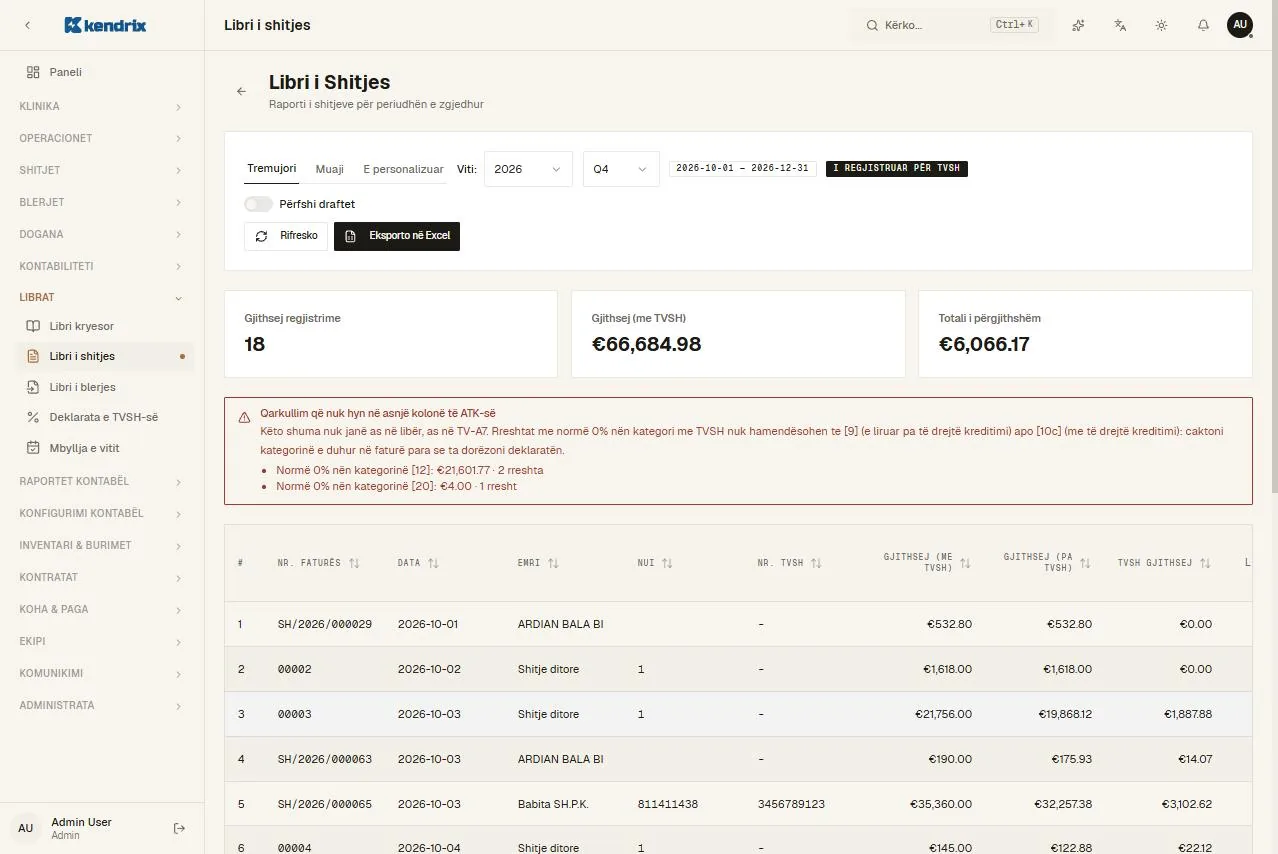Screen dimensions: 1278x854
Task: Click the Babita SH.P.K. name cell
Action: (x=553, y=804)
